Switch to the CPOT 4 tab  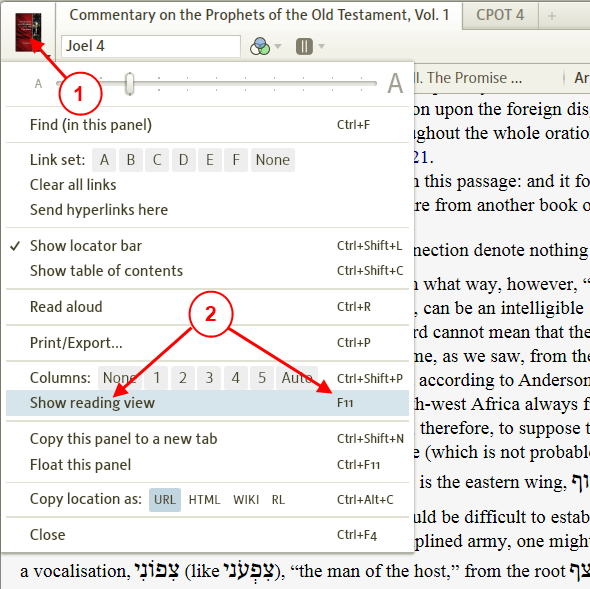click(500, 15)
